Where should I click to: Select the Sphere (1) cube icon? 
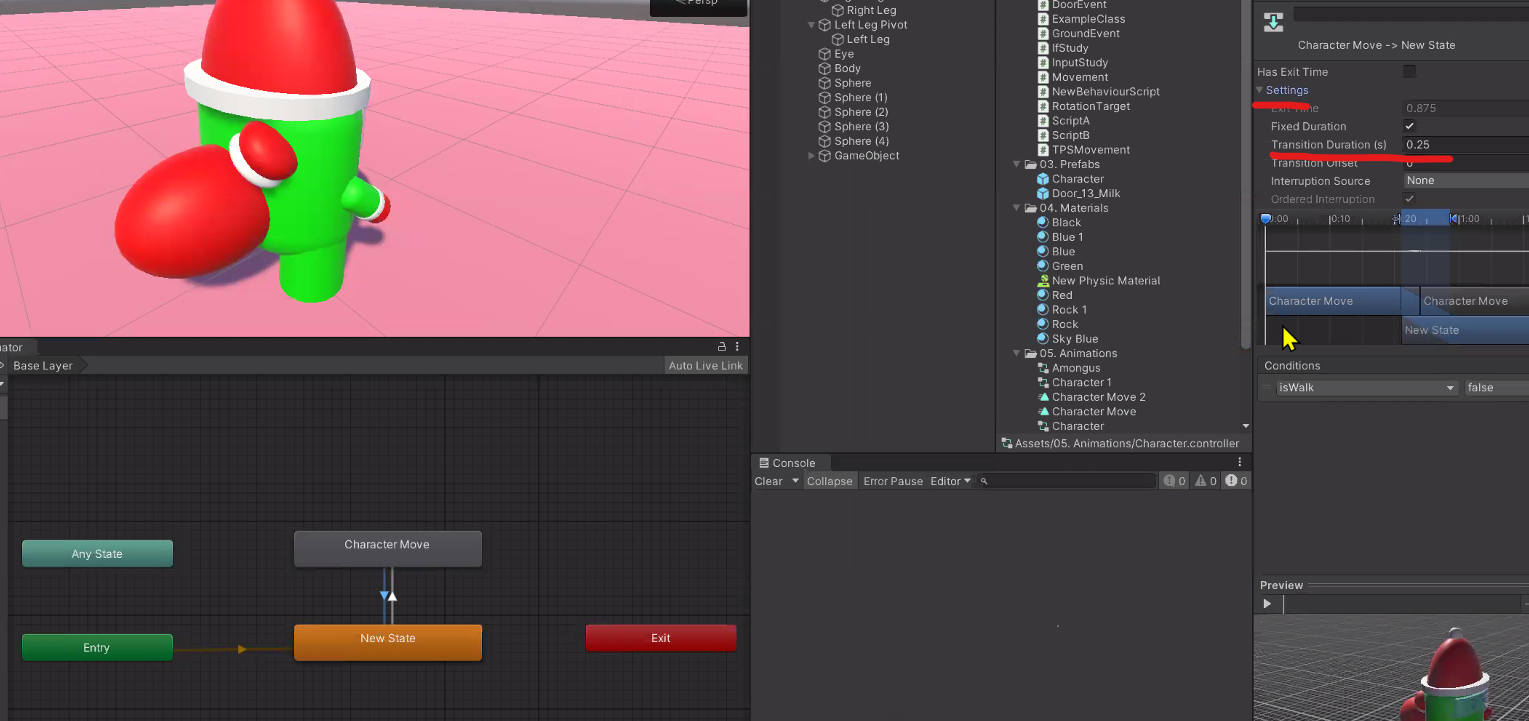click(x=825, y=98)
